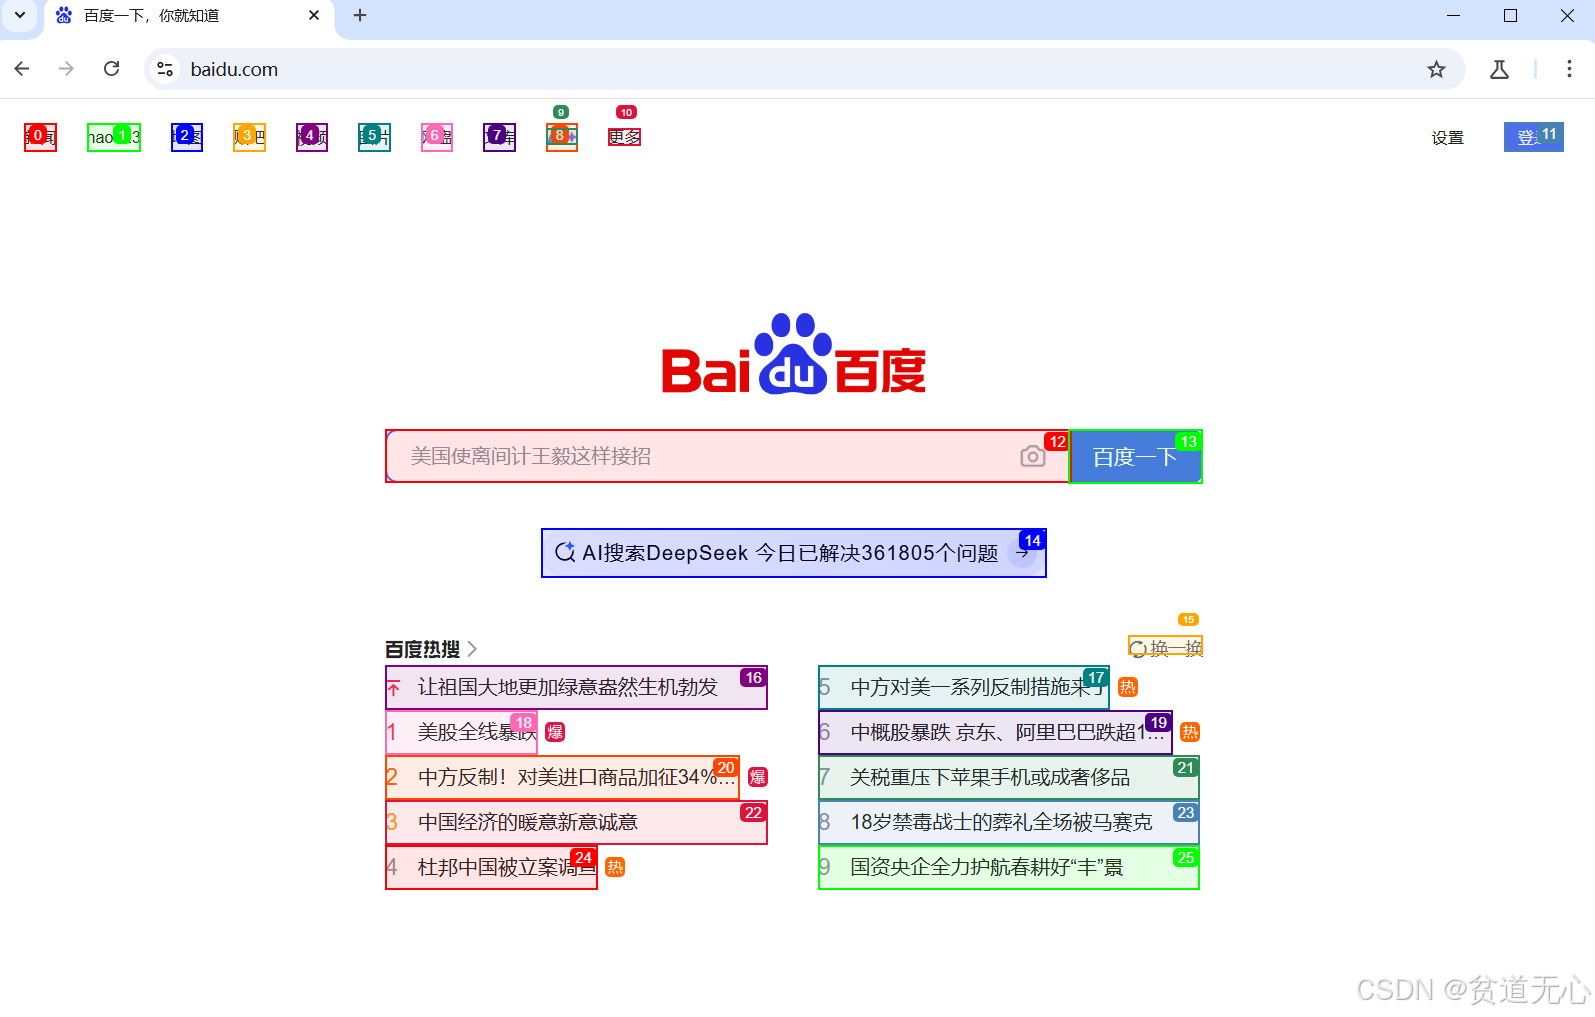Open the Chrome three-dot menu
Image resolution: width=1595 pixels, height=1017 pixels.
point(1569,69)
